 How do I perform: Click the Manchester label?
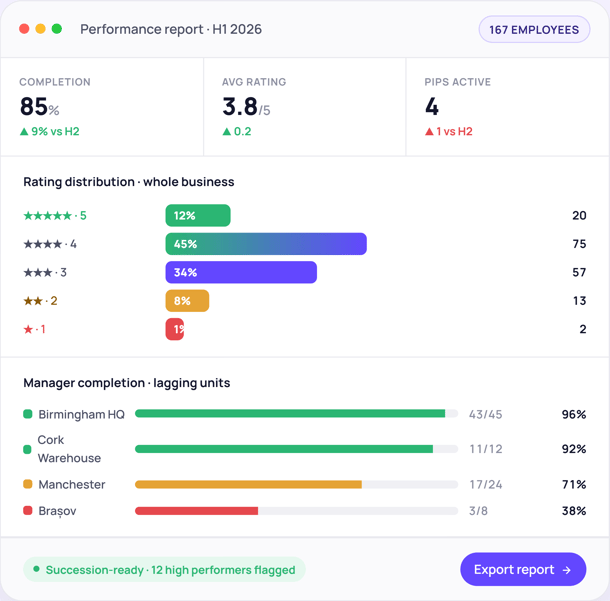(72, 485)
